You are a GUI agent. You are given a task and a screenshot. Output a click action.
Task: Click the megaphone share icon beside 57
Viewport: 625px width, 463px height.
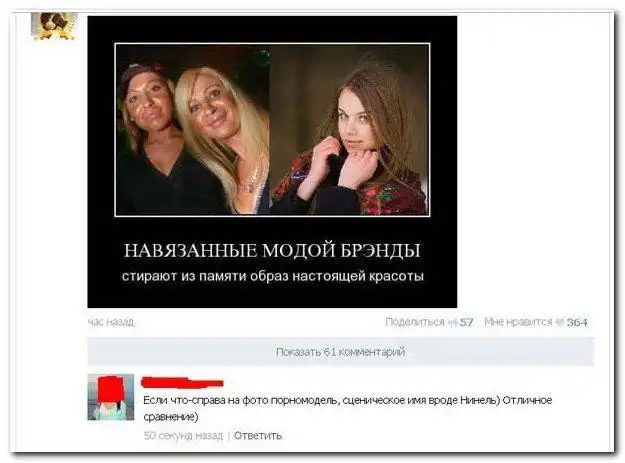(x=452, y=322)
